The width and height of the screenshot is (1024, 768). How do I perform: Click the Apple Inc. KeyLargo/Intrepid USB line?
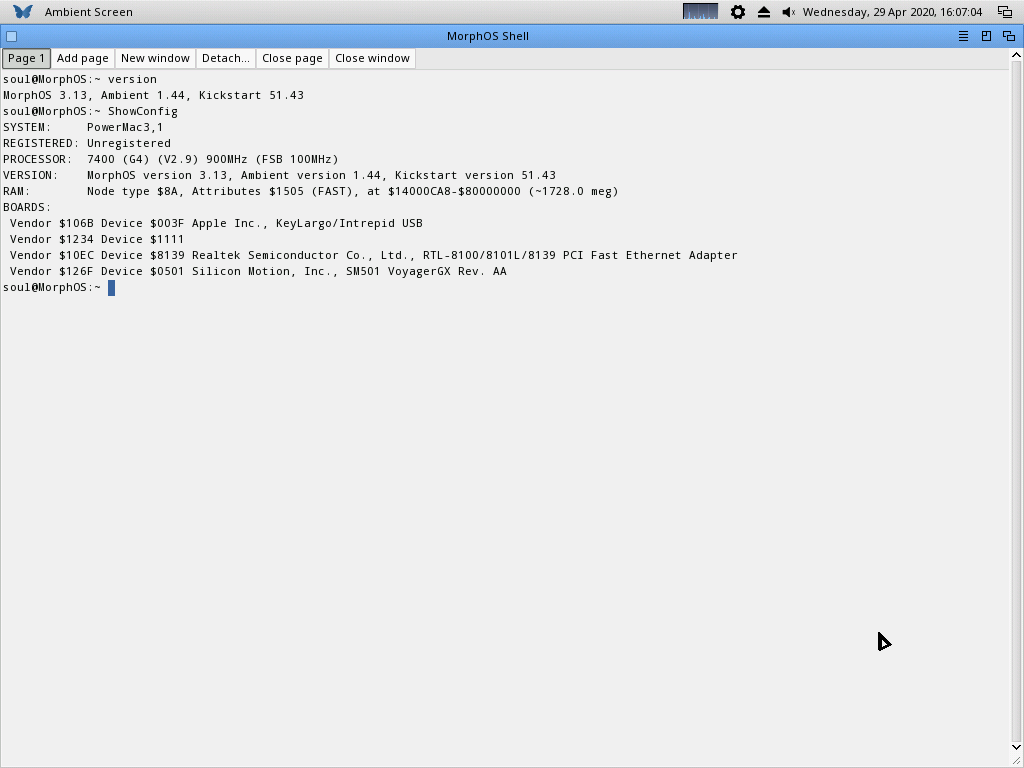tap(216, 223)
